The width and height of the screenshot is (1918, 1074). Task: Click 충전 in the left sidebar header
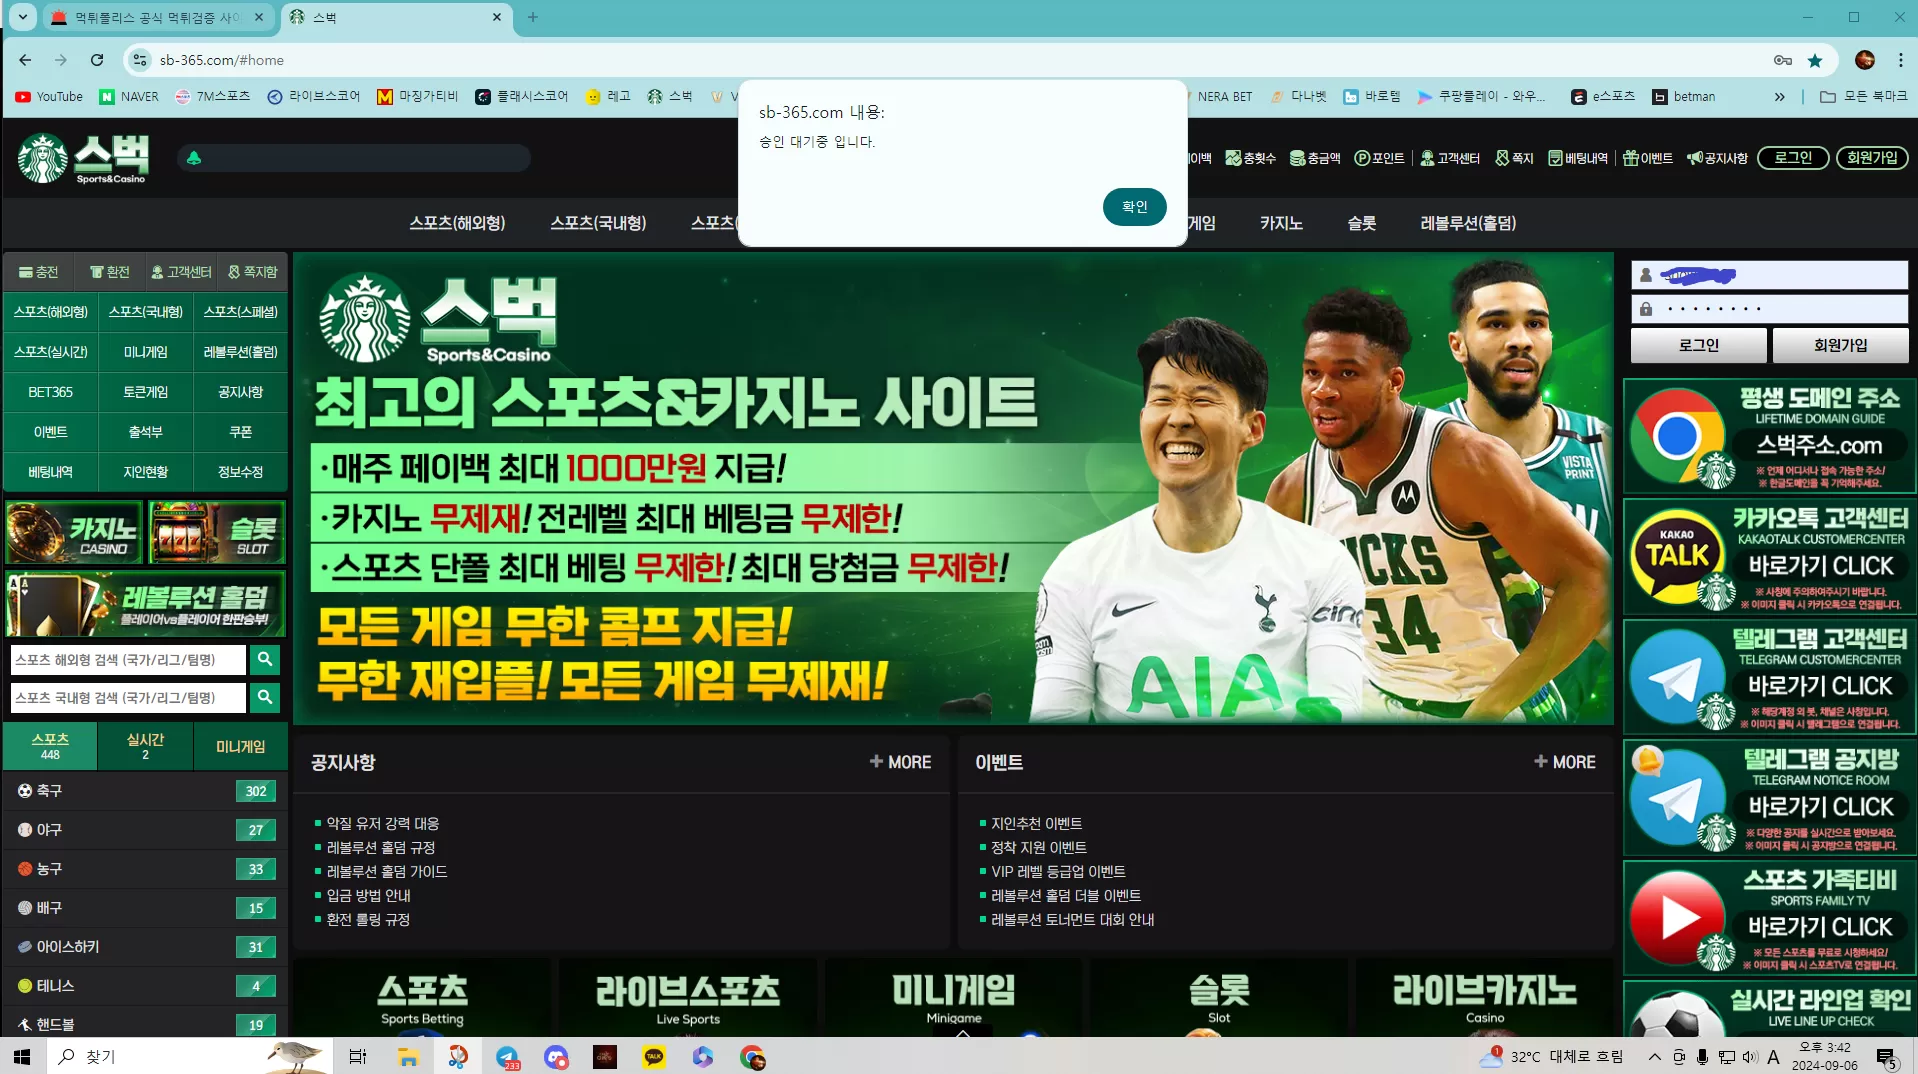39,272
